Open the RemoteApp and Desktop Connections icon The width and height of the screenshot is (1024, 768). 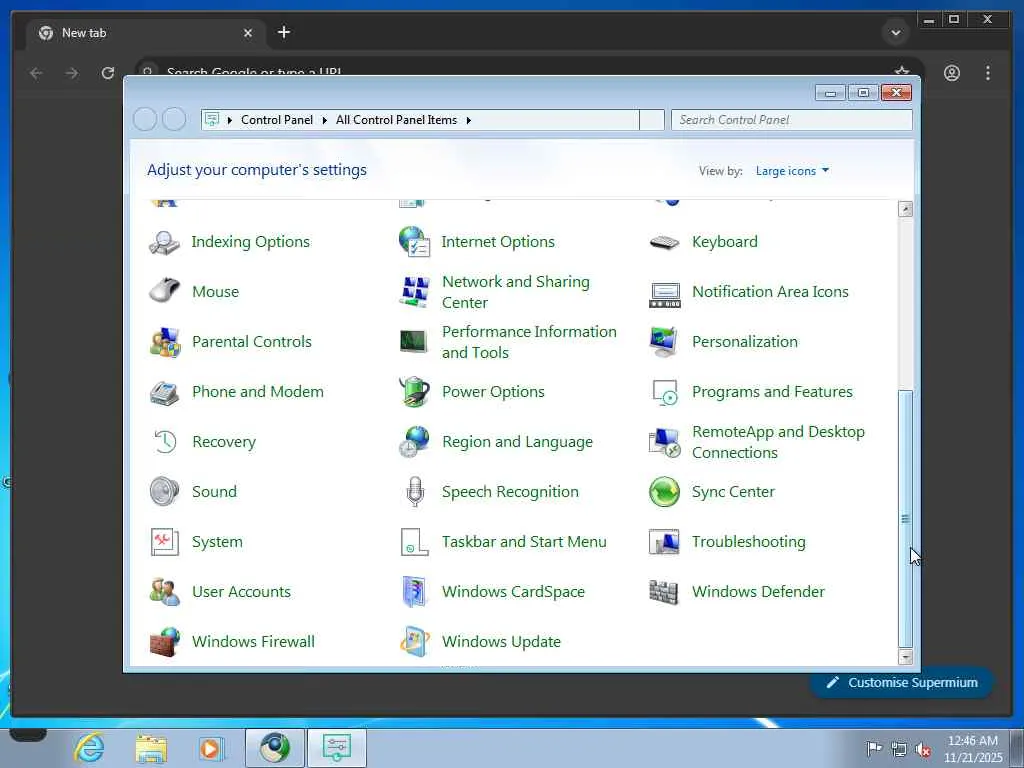(x=665, y=442)
